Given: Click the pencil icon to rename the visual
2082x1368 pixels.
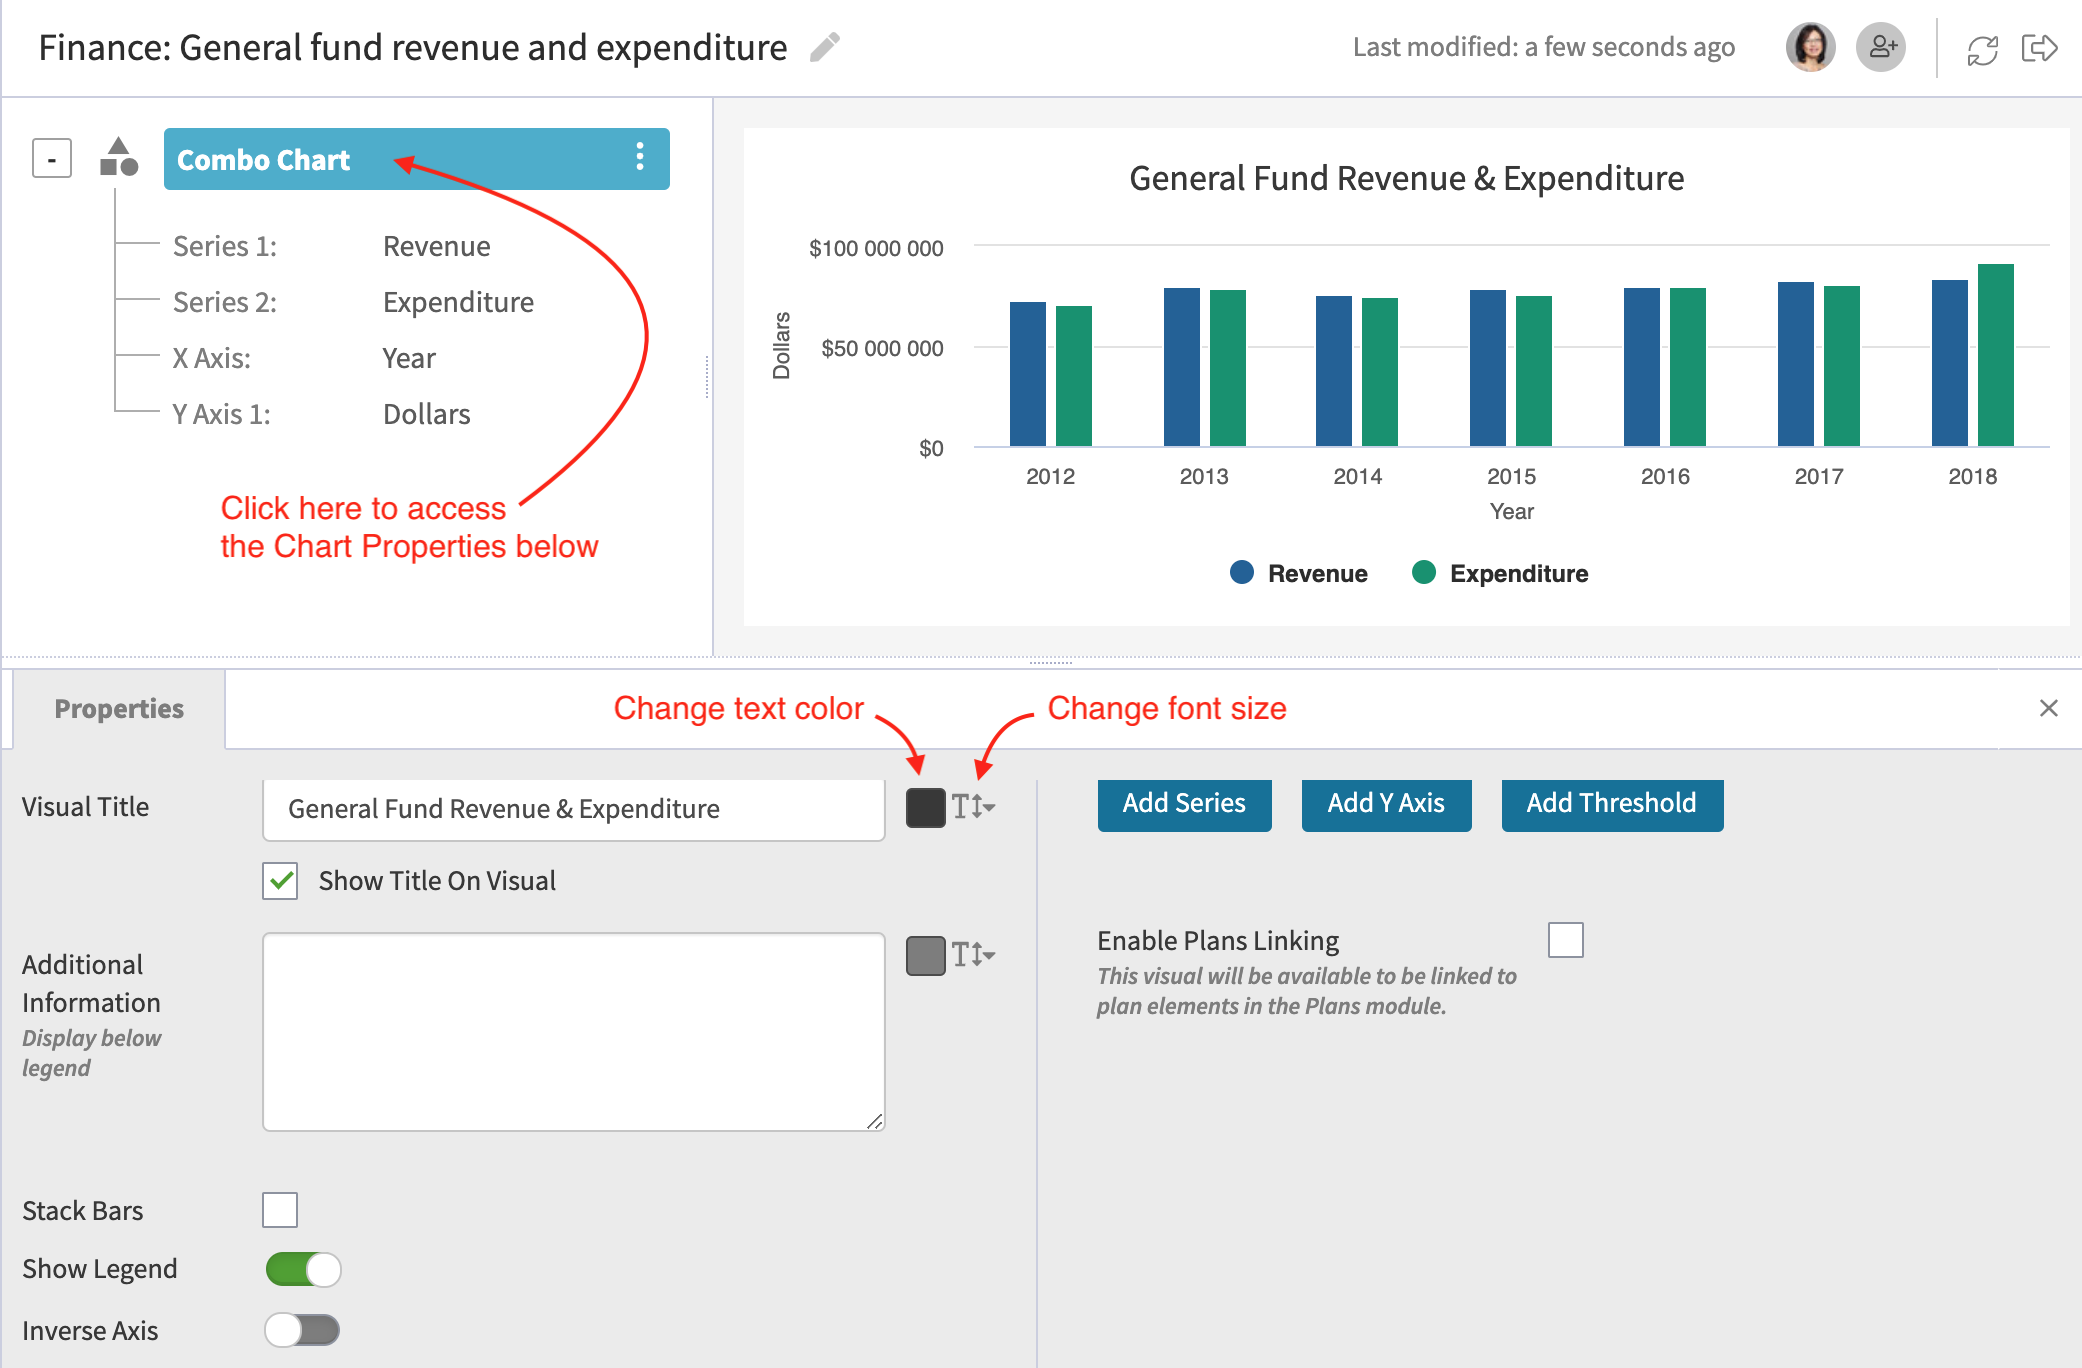Looking at the screenshot, I should 822,48.
